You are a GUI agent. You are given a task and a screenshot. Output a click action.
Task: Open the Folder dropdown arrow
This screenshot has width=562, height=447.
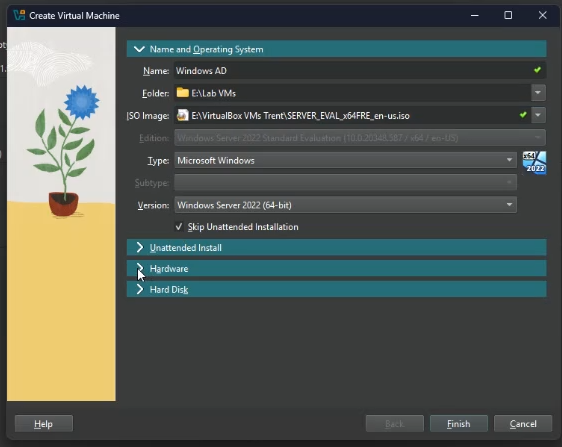538,92
